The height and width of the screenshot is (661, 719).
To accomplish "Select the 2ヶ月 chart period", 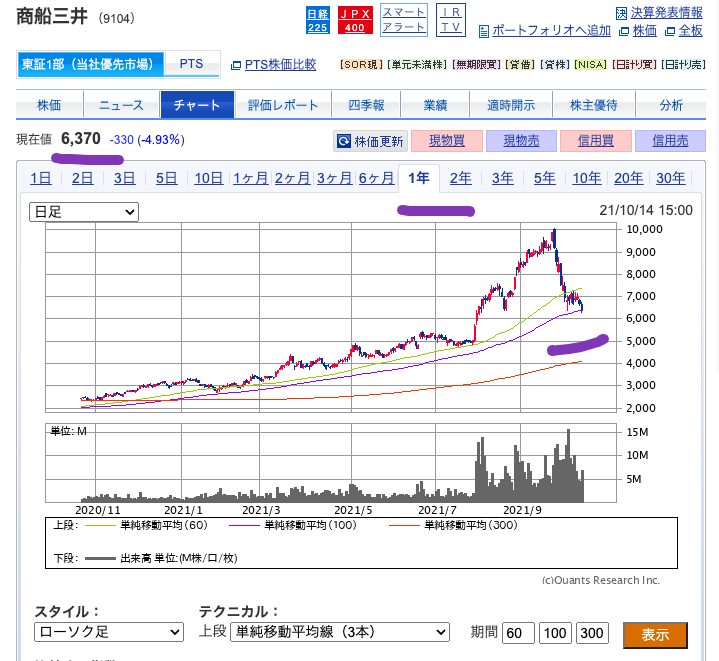I will coord(293,178).
